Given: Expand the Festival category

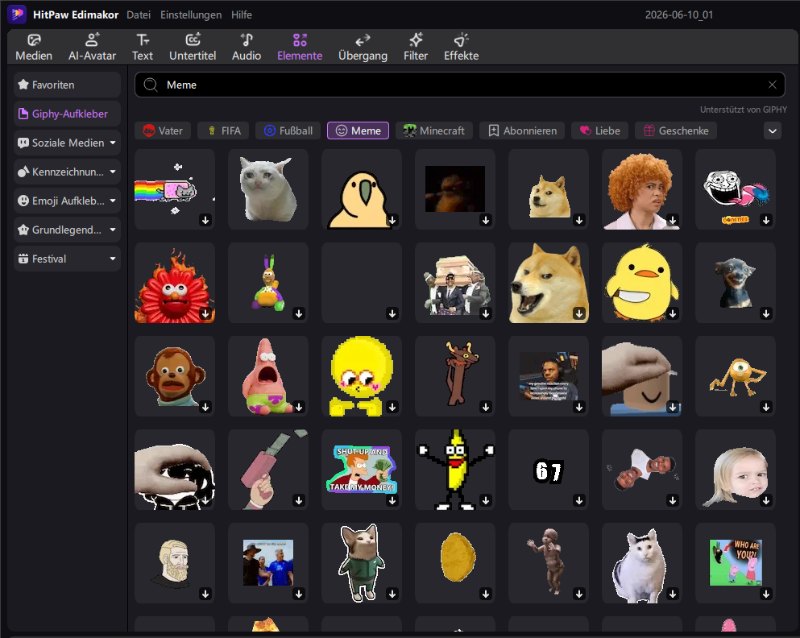Looking at the screenshot, I should click(67, 259).
